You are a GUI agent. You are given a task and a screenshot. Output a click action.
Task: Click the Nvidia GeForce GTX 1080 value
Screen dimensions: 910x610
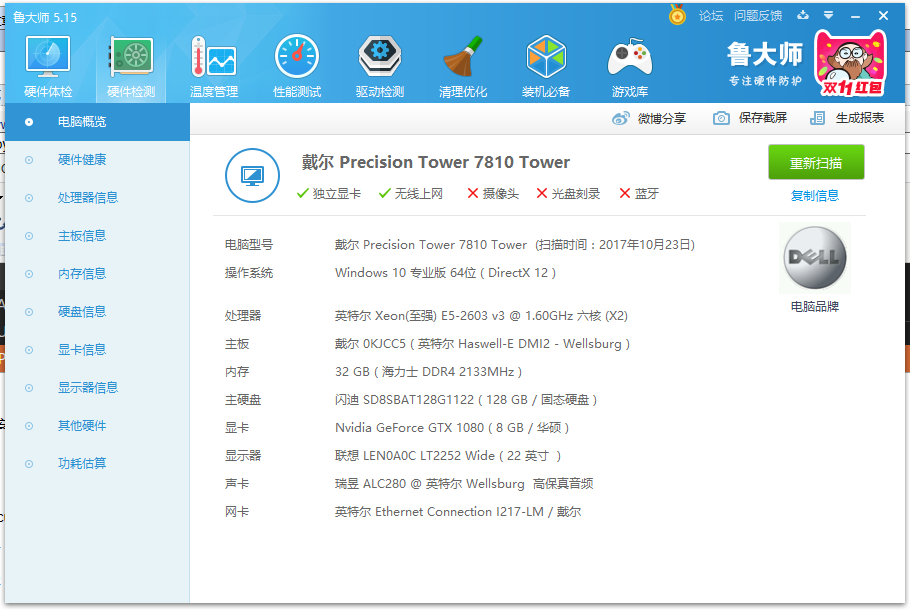(x=452, y=428)
